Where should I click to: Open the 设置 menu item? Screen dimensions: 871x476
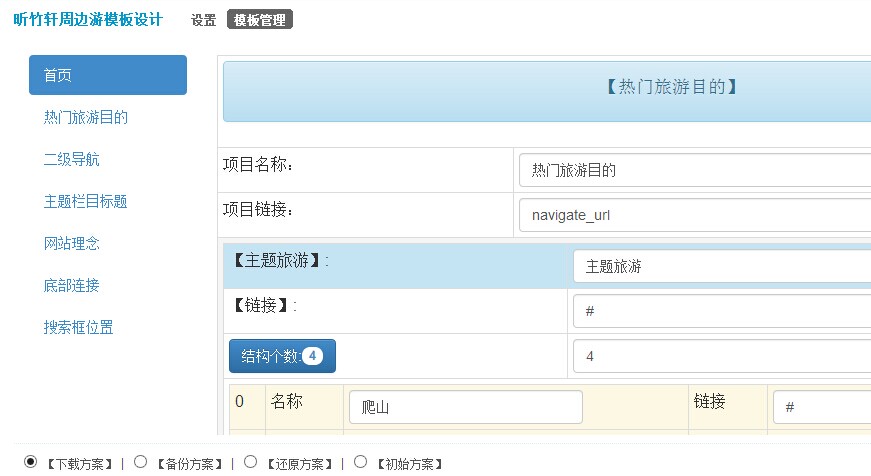pyautogui.click(x=203, y=20)
